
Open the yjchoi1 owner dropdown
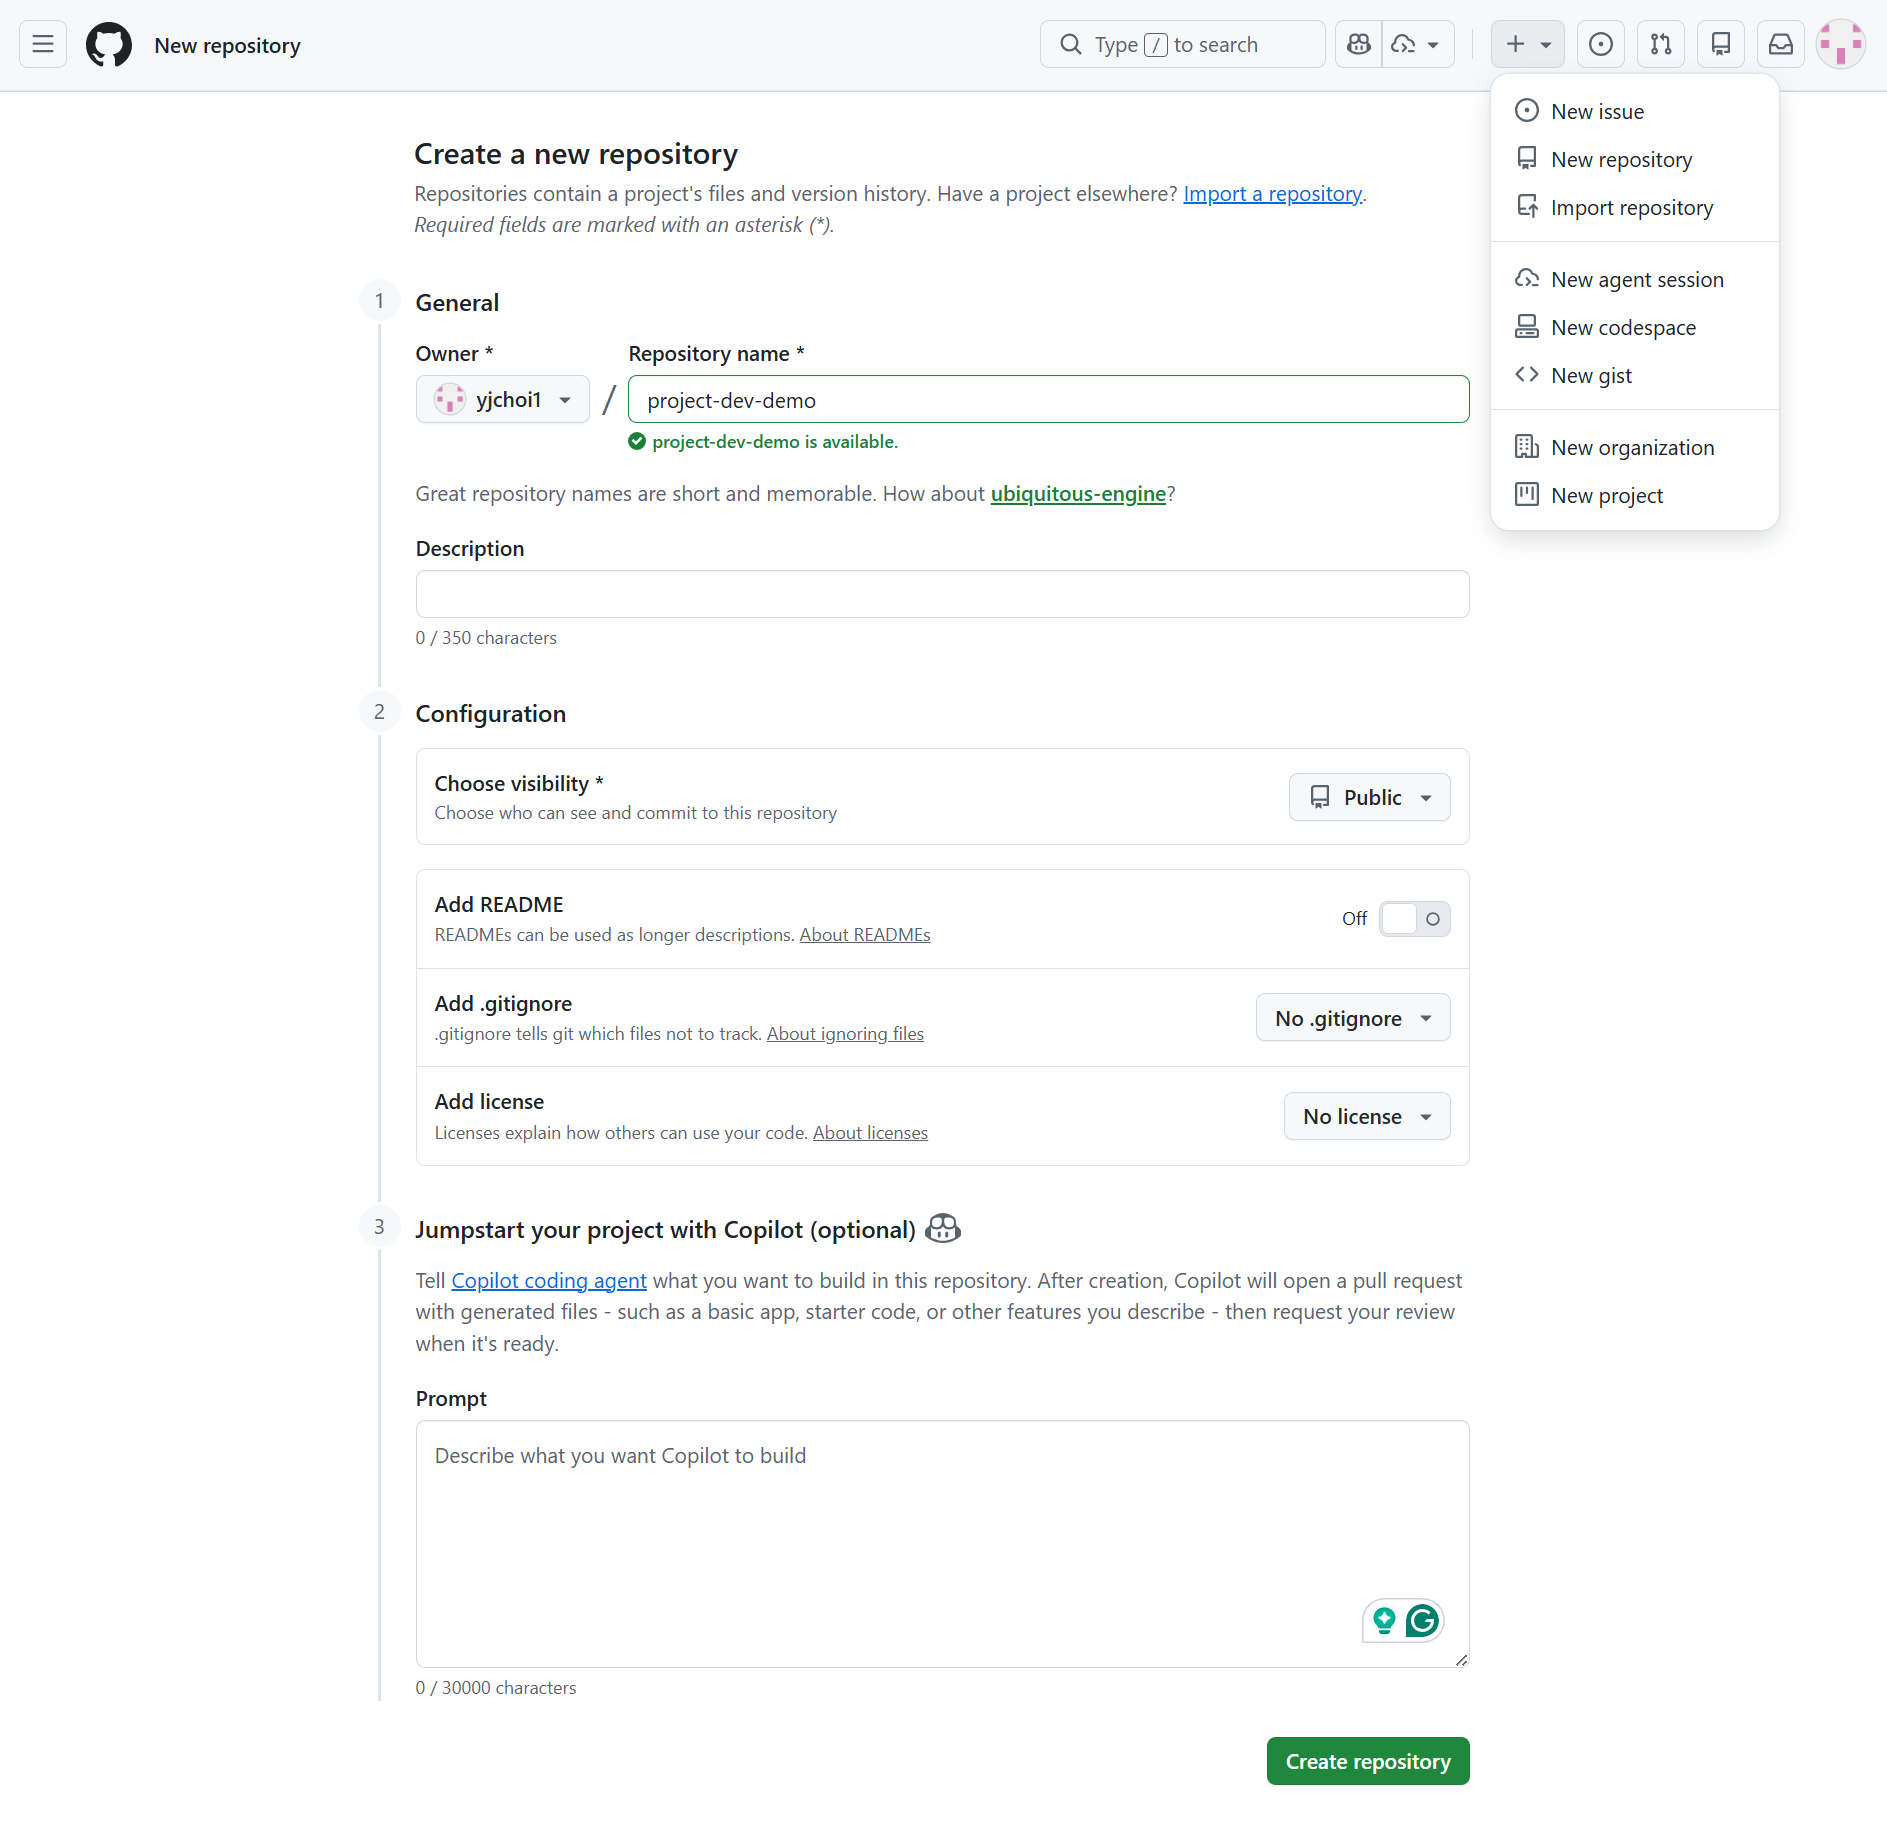click(x=502, y=399)
